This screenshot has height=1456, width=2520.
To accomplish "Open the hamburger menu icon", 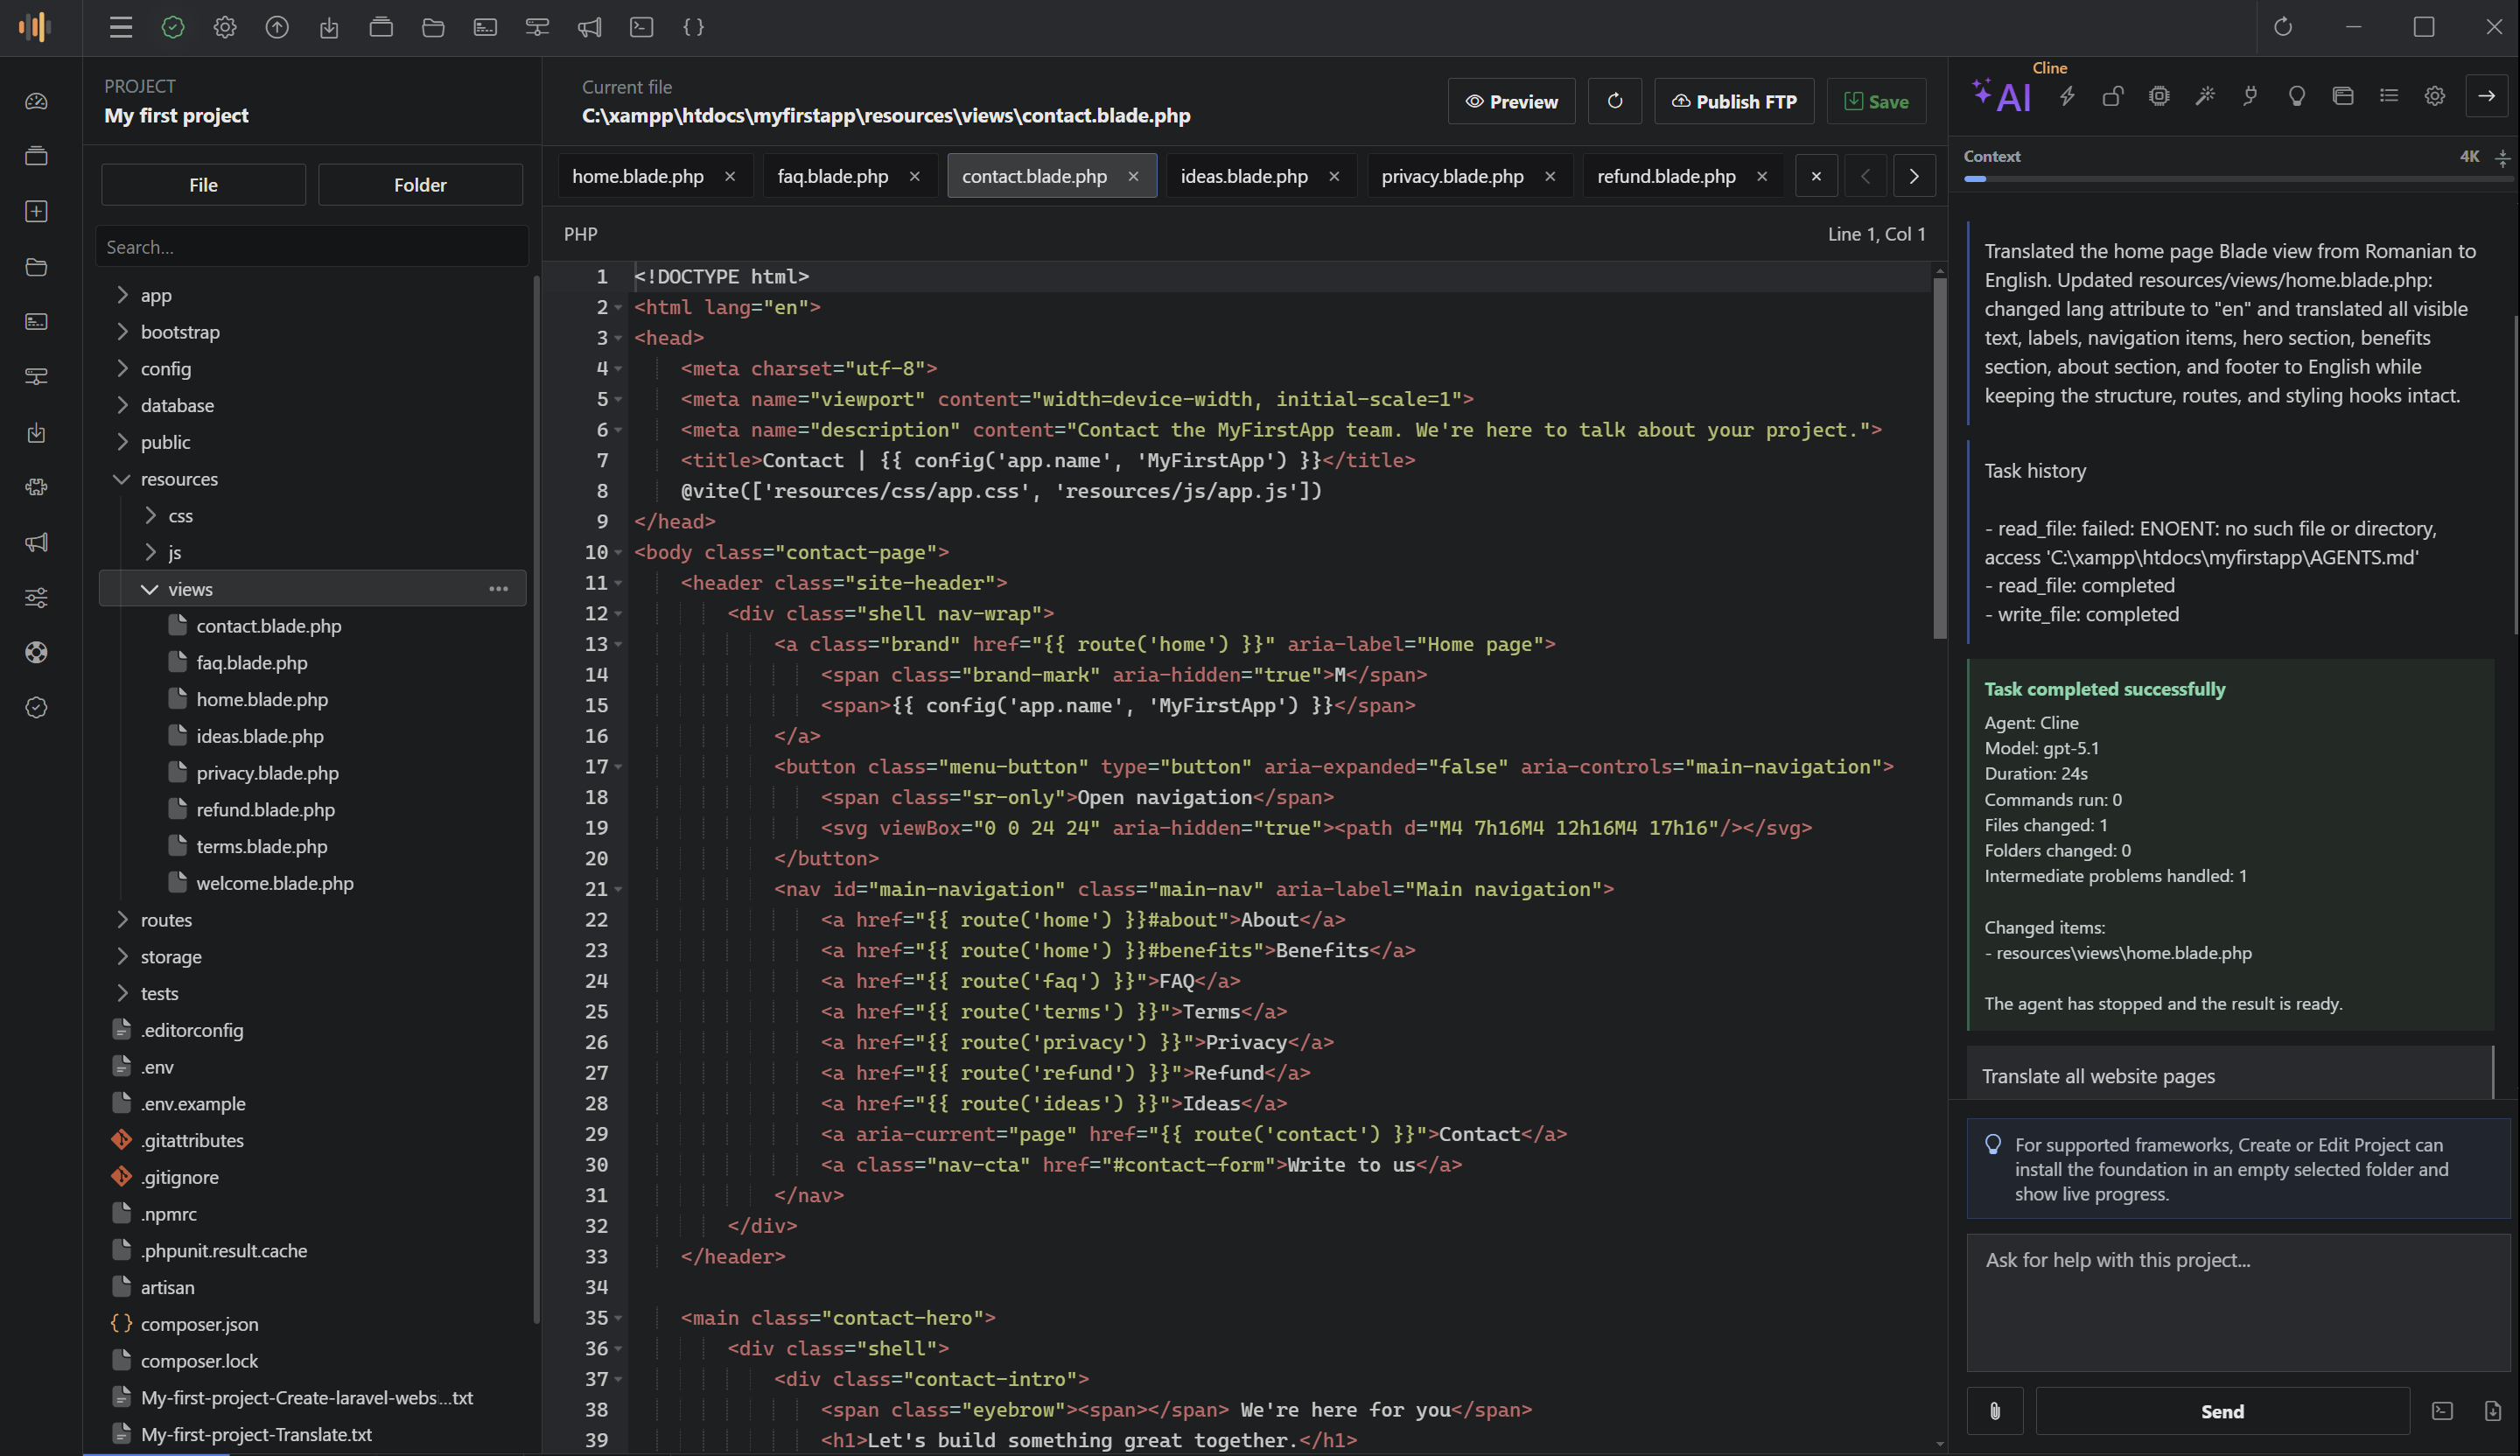I will click(121, 27).
